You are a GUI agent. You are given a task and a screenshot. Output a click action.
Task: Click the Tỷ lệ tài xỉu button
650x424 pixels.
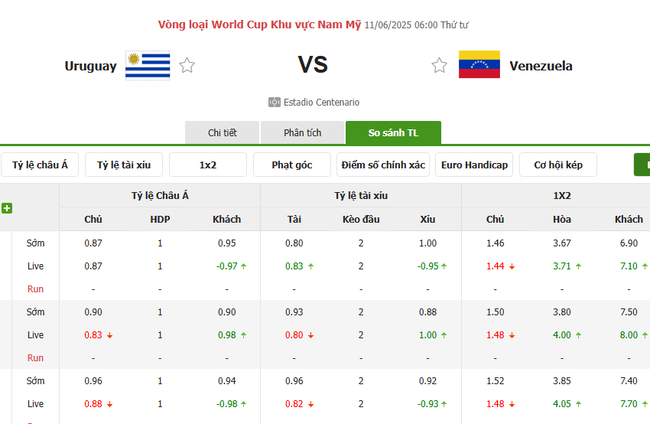click(123, 165)
